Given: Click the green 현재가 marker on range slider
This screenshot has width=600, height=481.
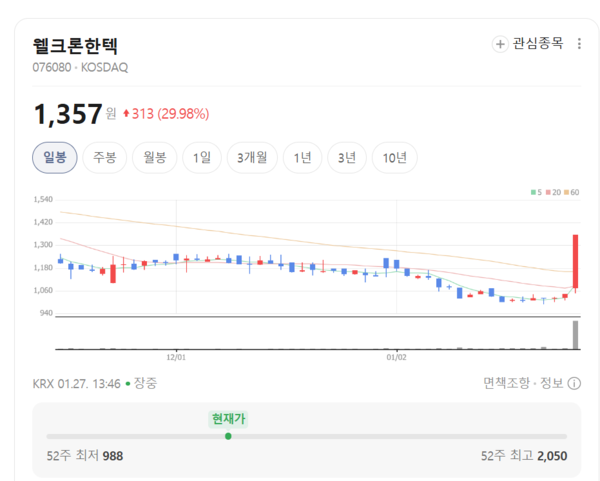Looking at the screenshot, I should [x=228, y=436].
